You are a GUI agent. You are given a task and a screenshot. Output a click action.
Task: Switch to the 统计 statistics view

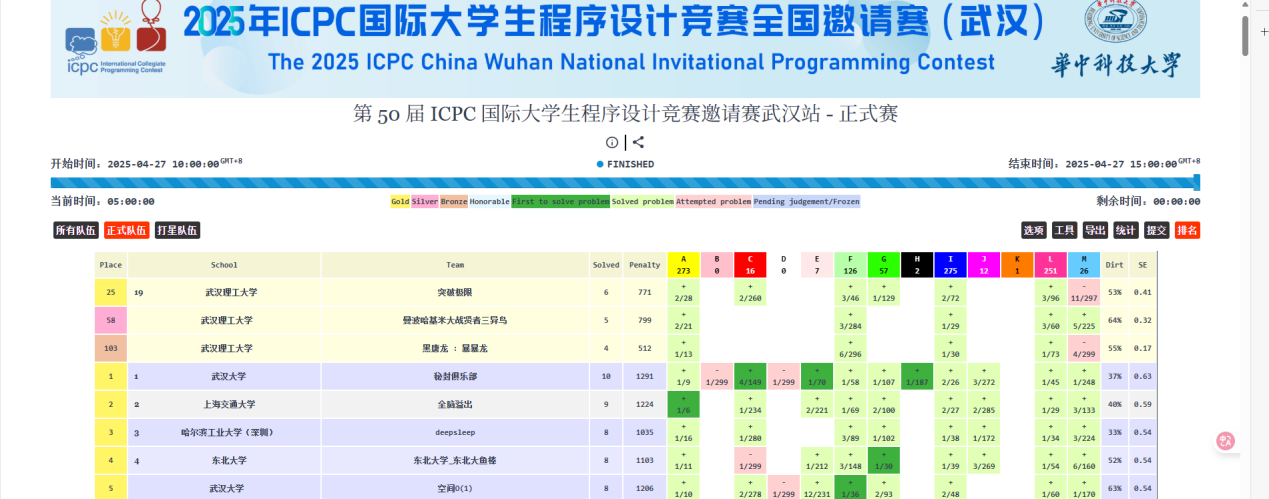coord(1126,230)
